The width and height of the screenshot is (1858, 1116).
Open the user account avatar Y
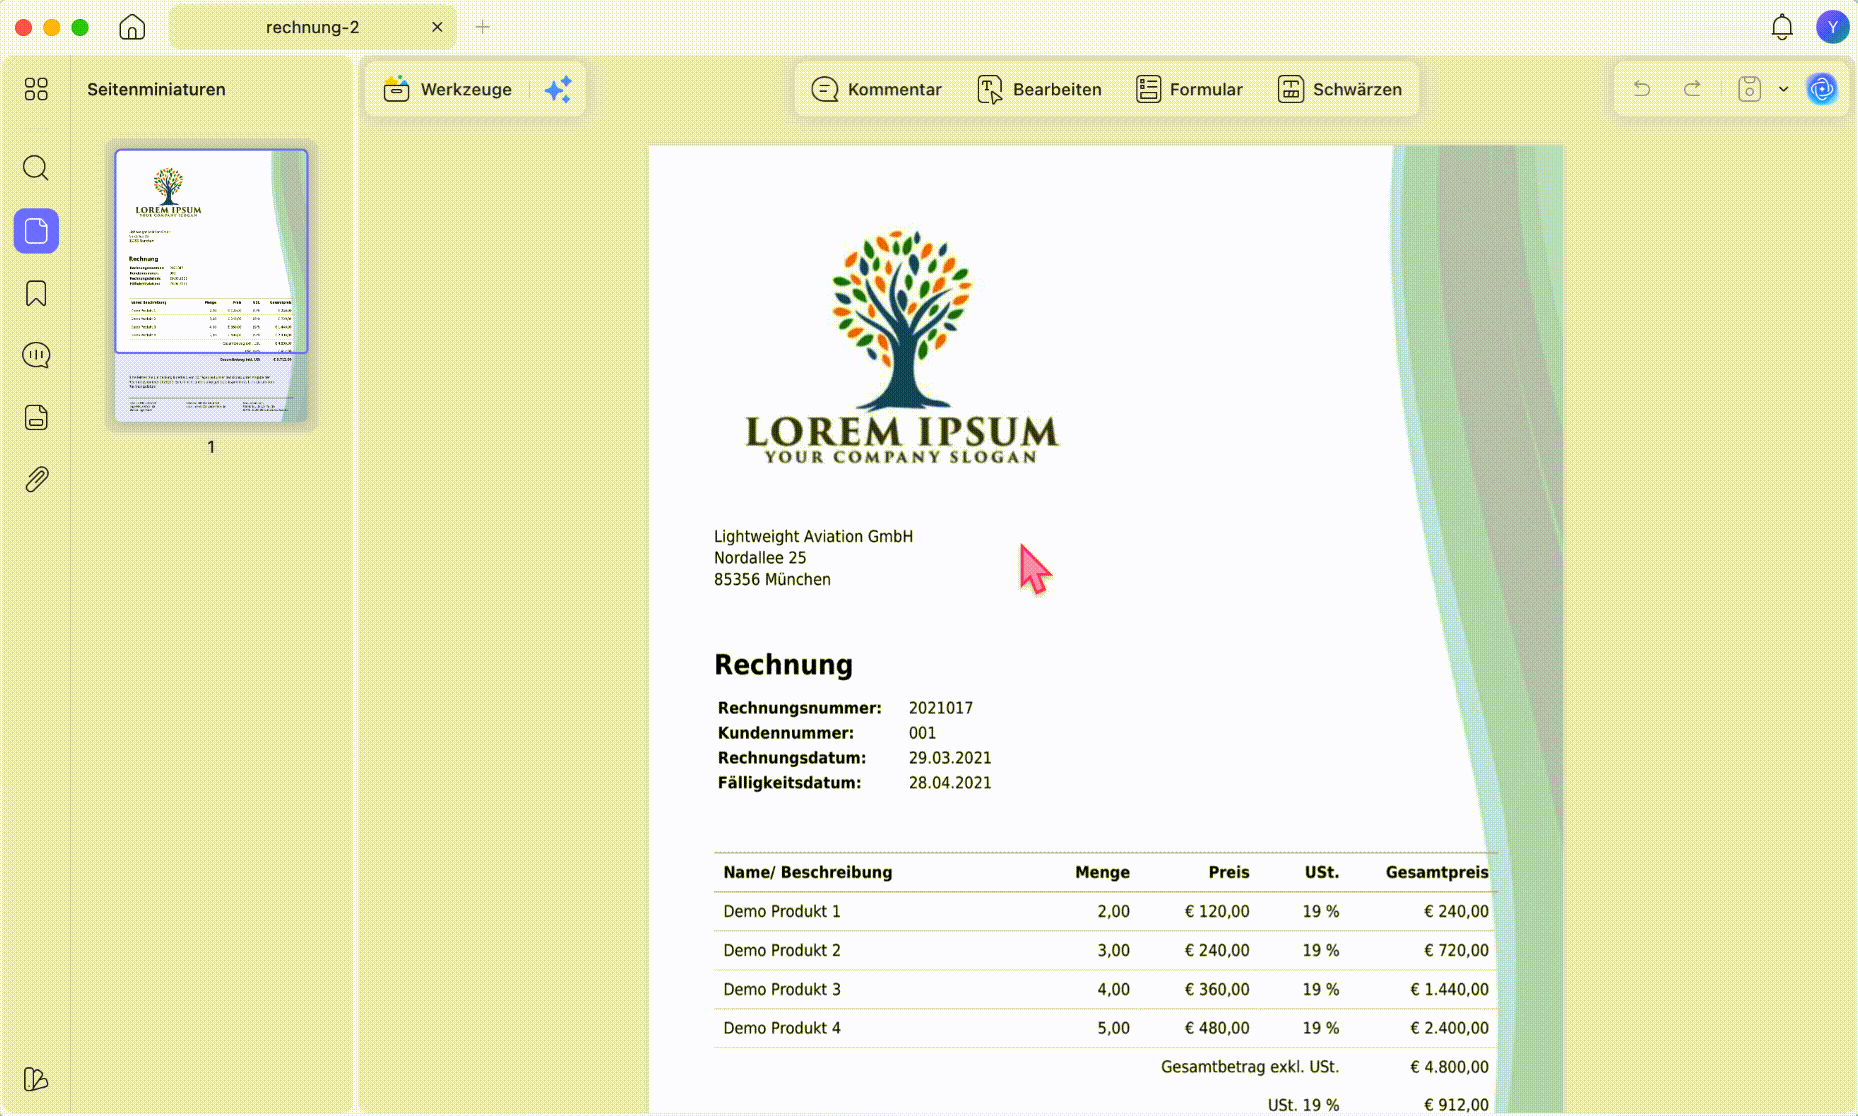(x=1832, y=27)
